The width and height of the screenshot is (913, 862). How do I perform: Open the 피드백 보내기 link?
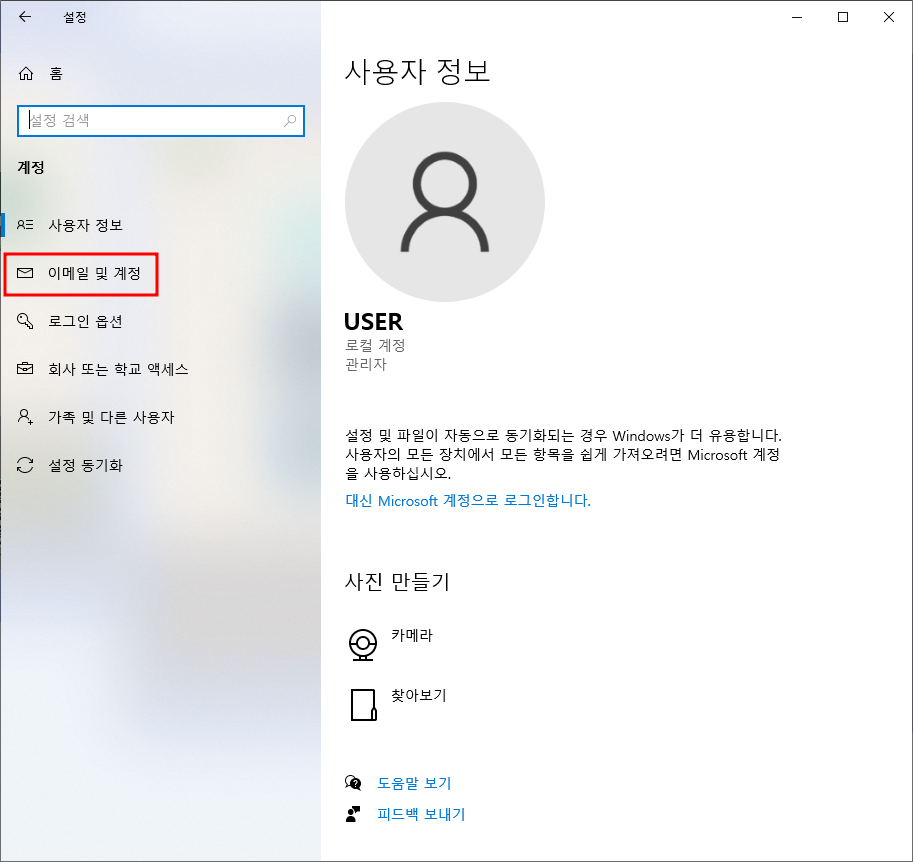421,814
